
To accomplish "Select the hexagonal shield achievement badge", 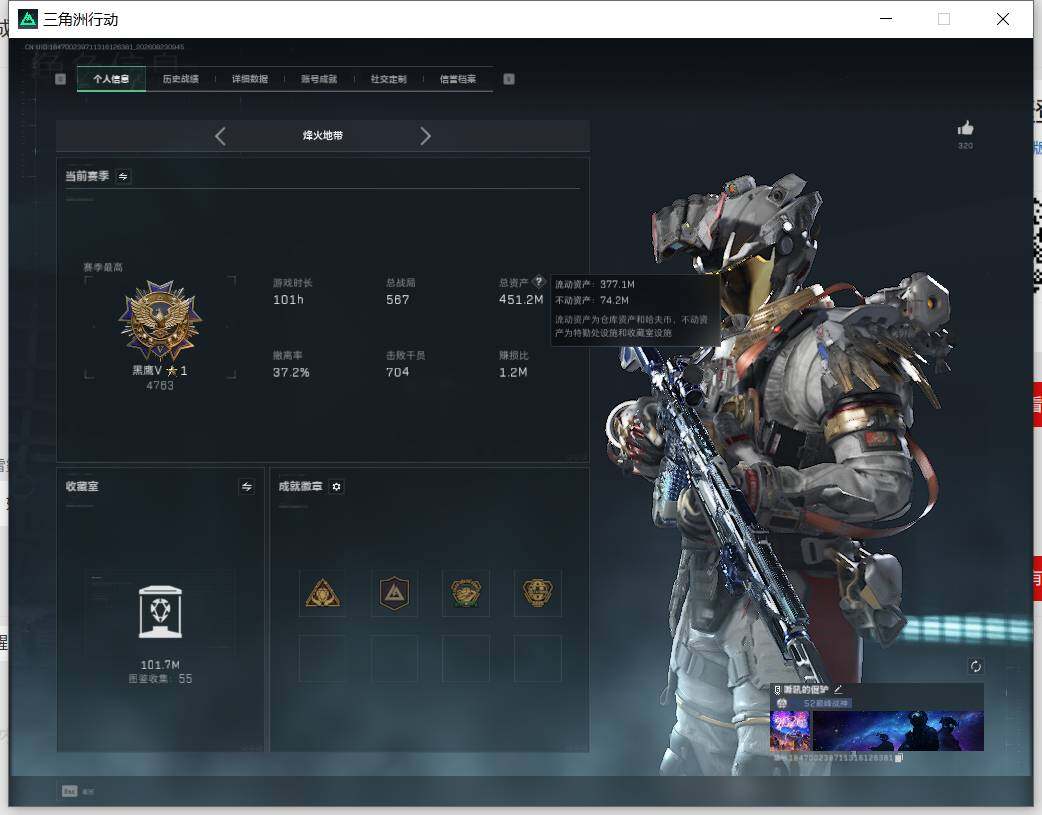I will (x=394, y=593).
